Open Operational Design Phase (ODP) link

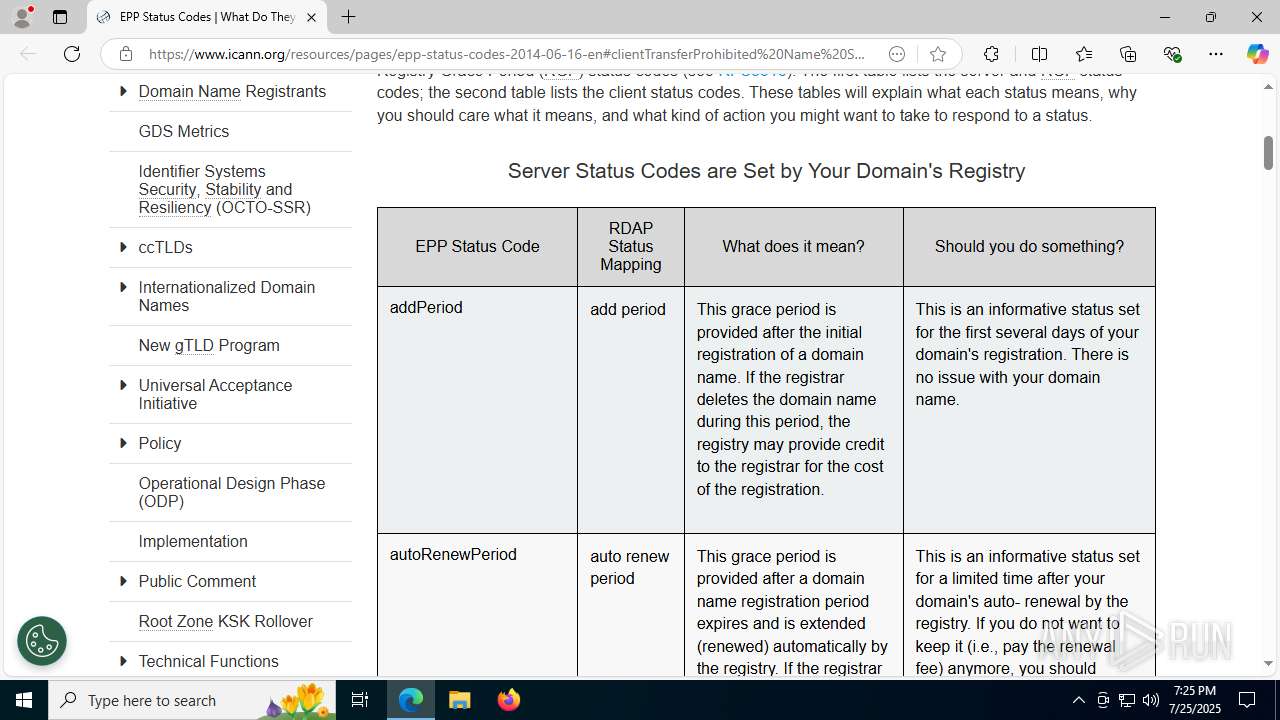tap(232, 492)
